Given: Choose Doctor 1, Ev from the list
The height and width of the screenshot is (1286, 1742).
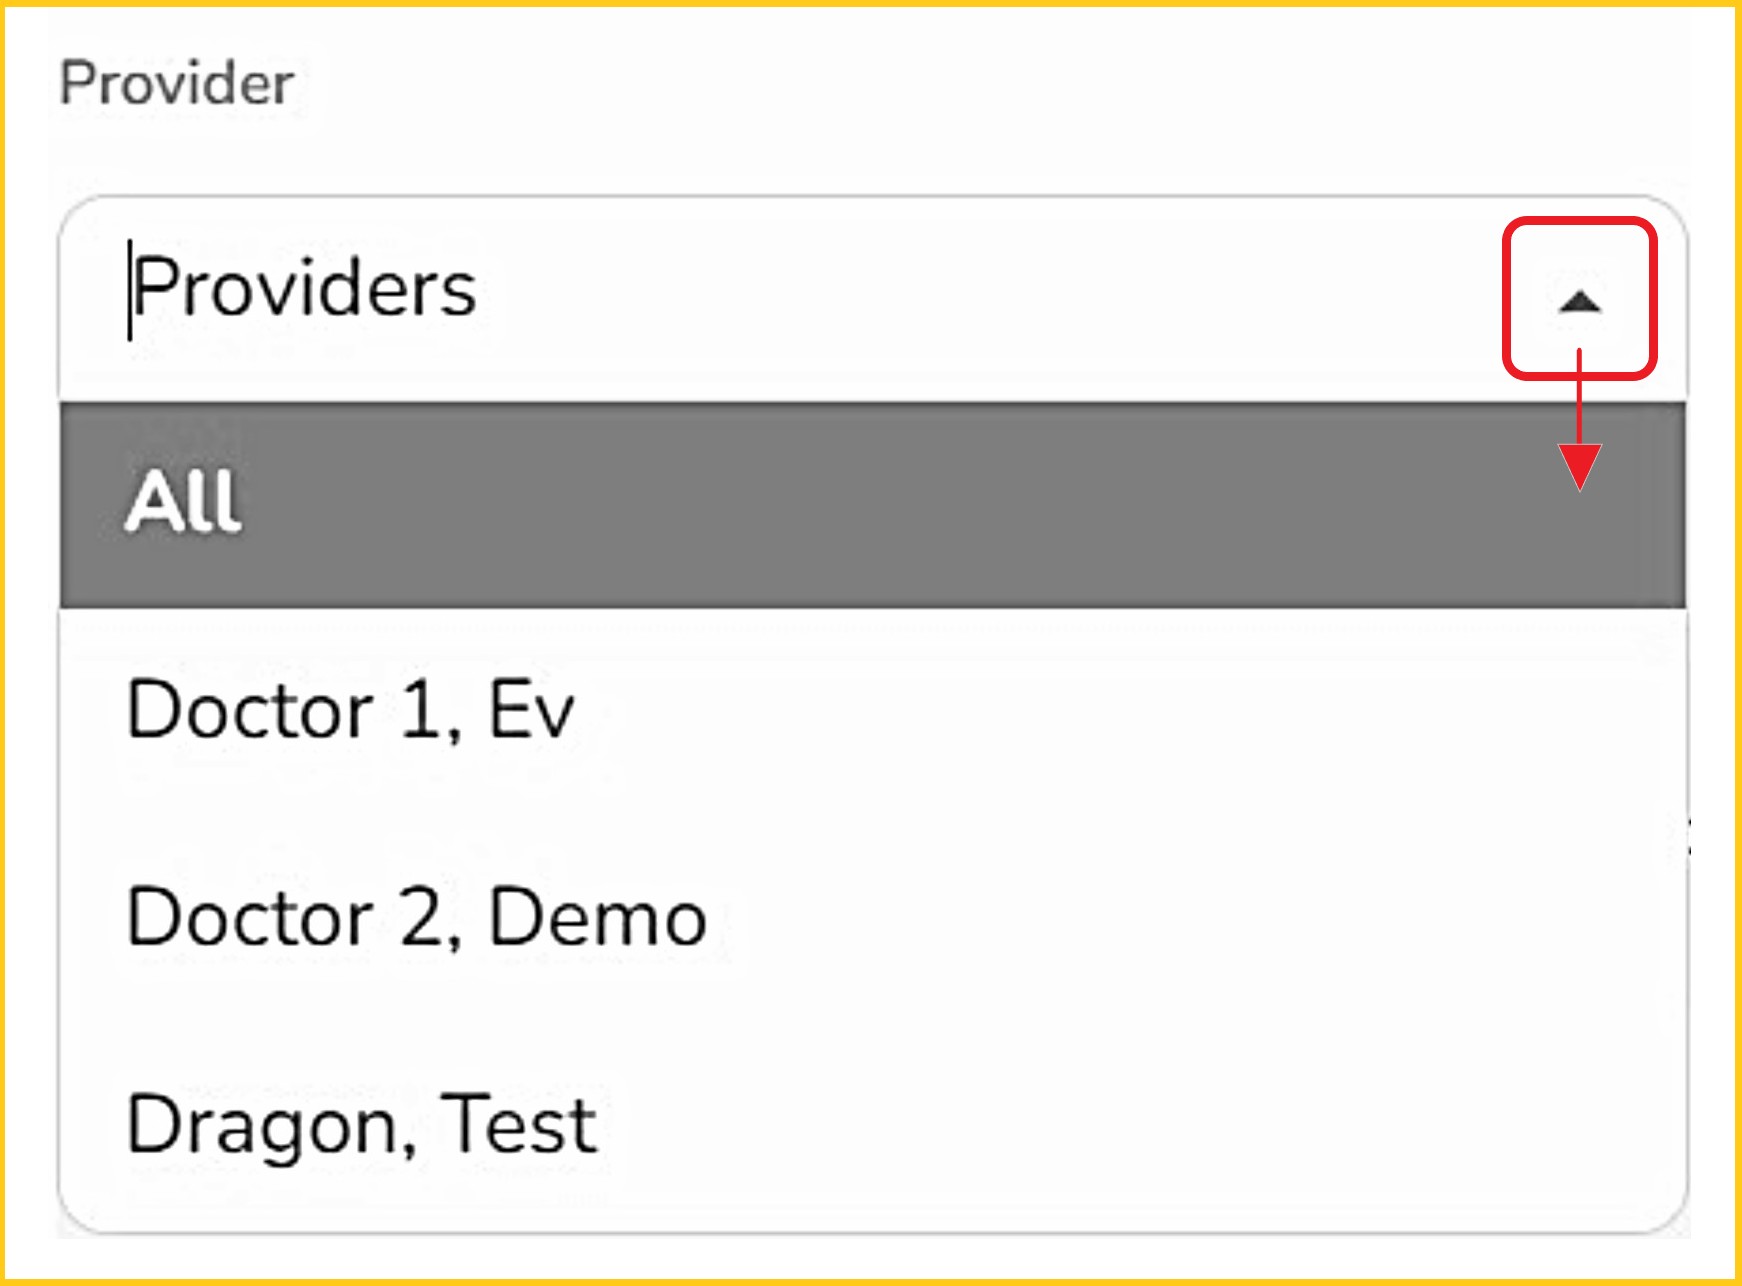Looking at the screenshot, I should pos(350,710).
